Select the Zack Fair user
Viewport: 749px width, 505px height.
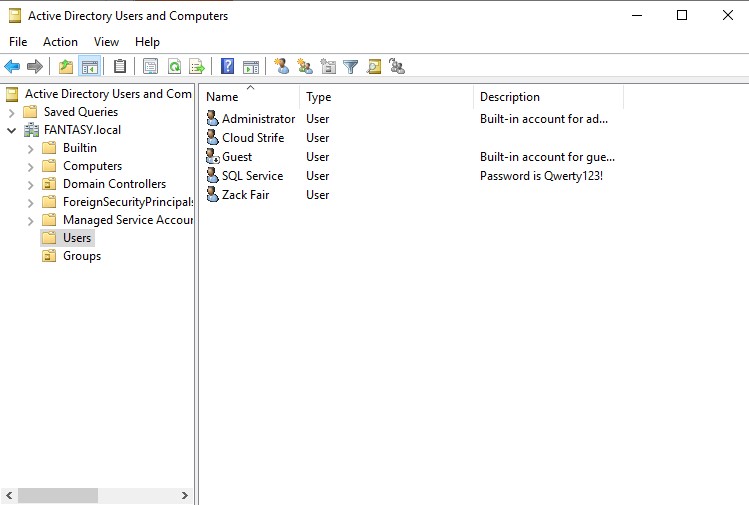pyautogui.click(x=246, y=195)
